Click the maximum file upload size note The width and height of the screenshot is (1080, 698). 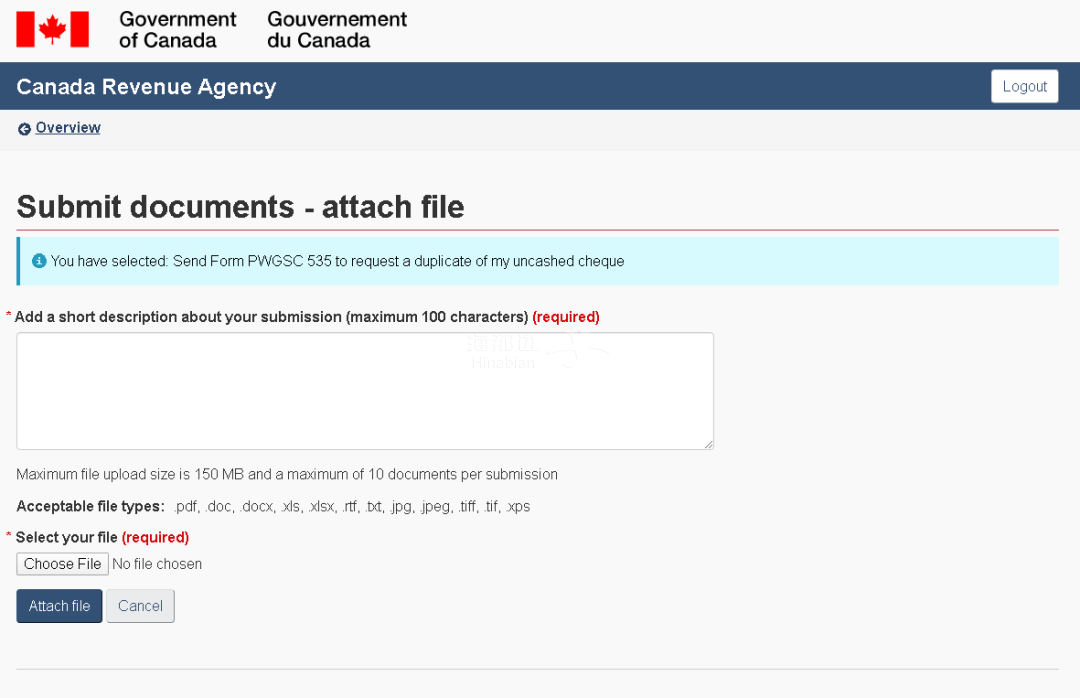(287, 474)
